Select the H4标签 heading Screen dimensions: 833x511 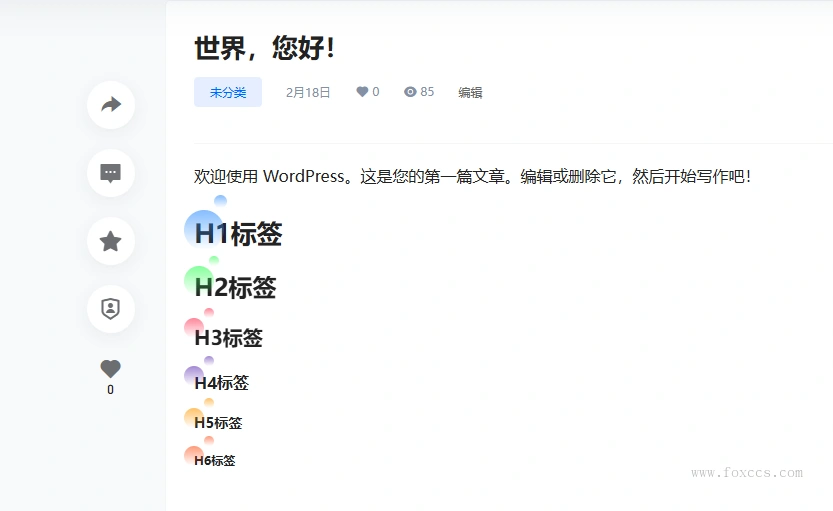tap(222, 383)
